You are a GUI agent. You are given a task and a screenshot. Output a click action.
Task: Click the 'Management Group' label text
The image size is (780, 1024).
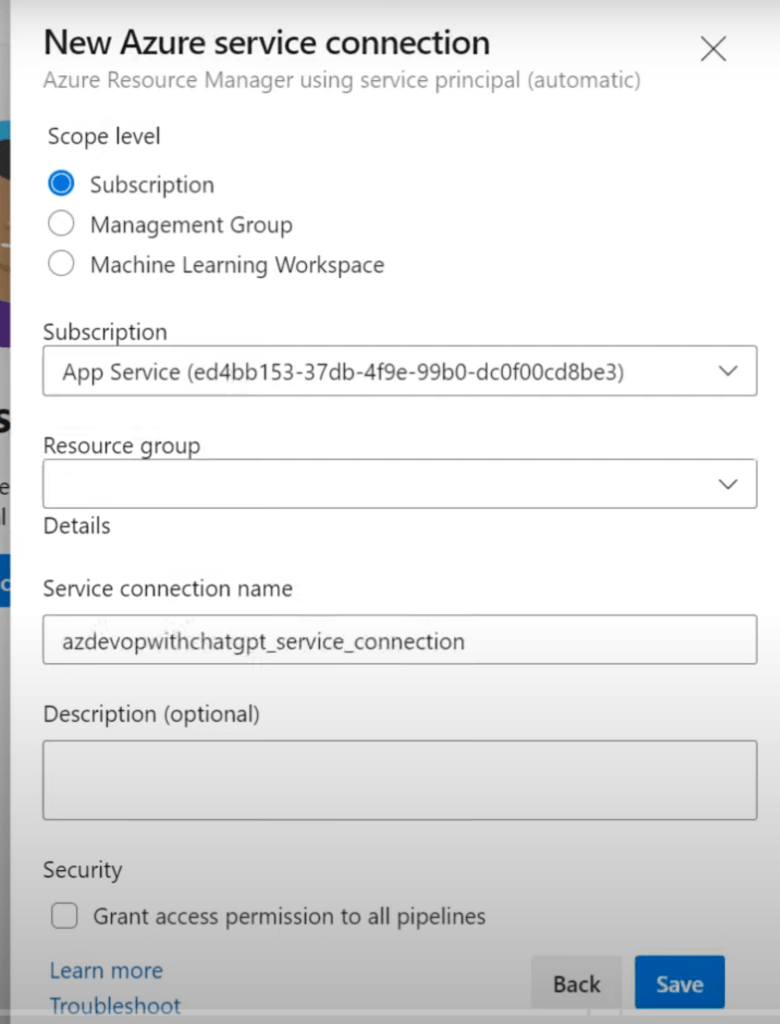191,225
